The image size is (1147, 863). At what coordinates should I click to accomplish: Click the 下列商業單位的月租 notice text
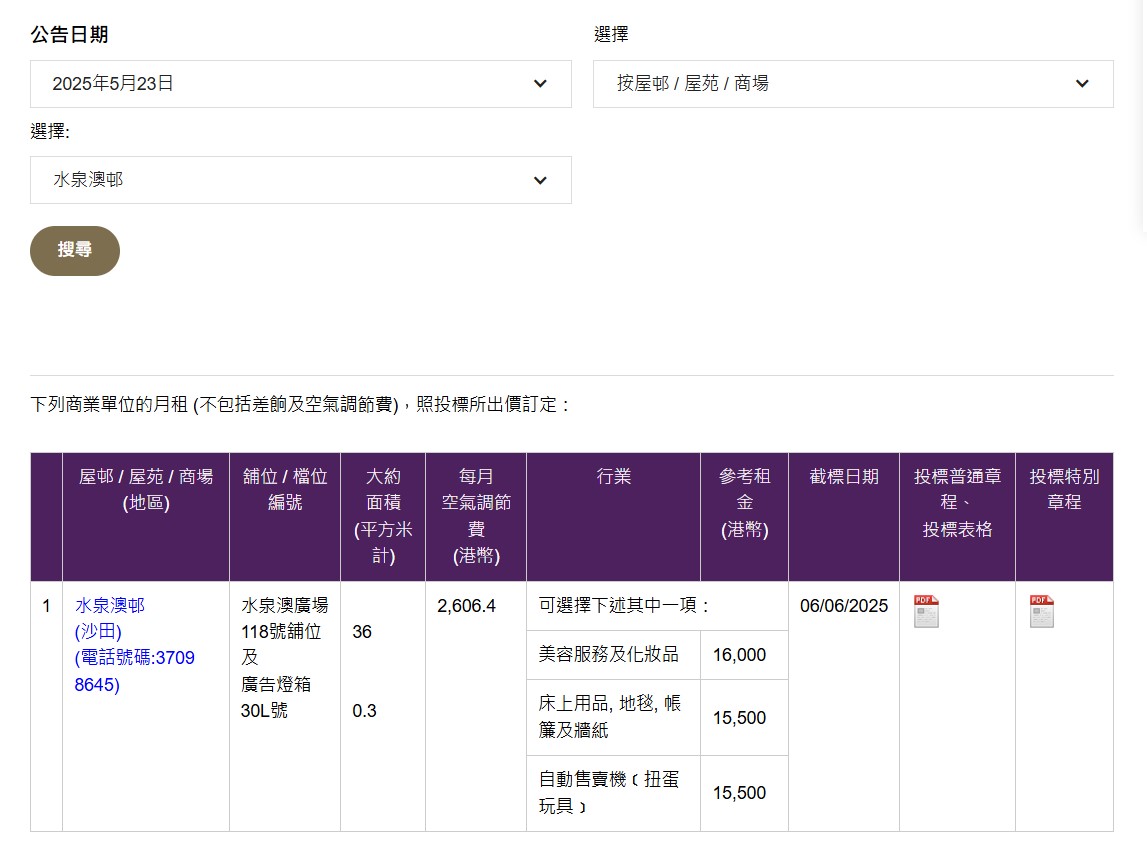point(300,404)
